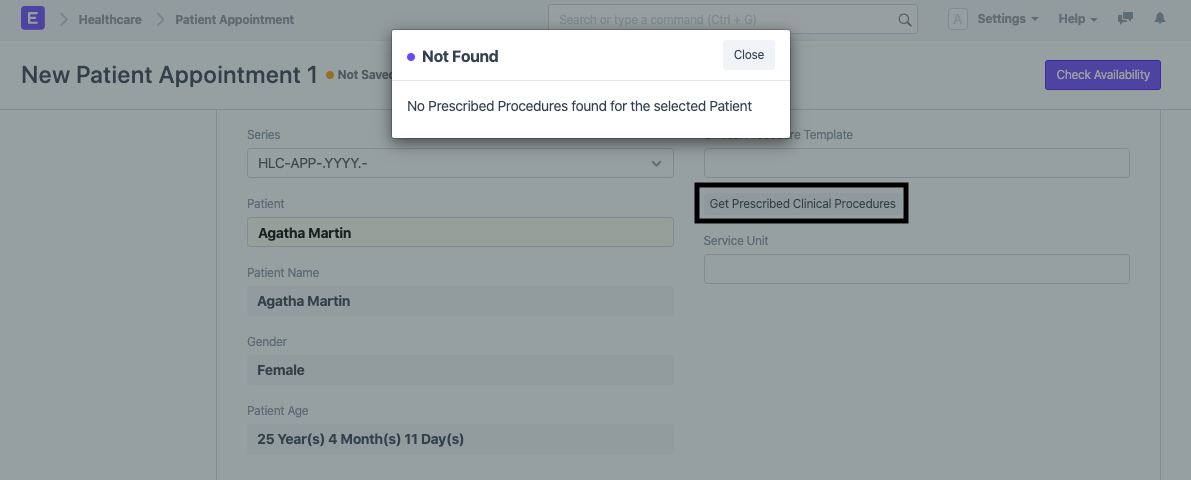The width and height of the screenshot is (1191, 480).
Task: Click the Procedure Template input field
Action: [917, 163]
